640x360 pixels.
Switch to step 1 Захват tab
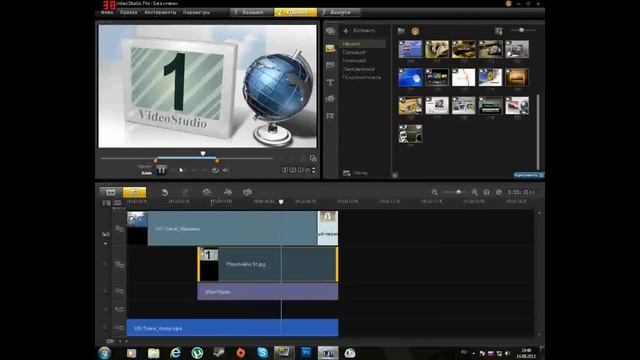[x=252, y=12]
